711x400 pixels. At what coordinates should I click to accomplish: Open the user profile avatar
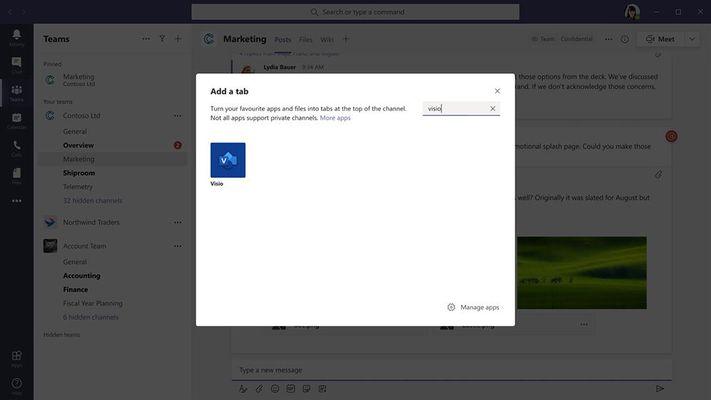click(632, 12)
